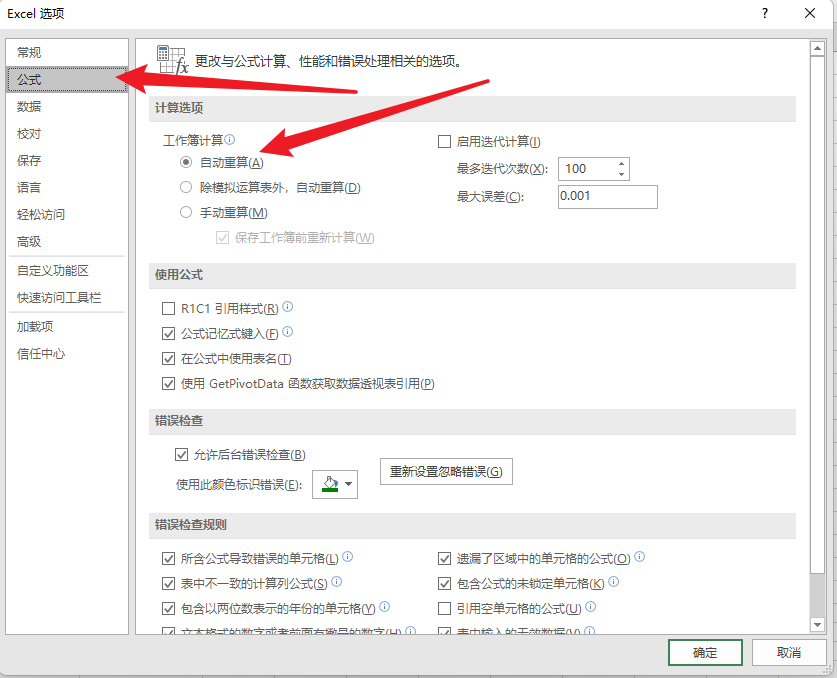The height and width of the screenshot is (678, 837).
Task: Click info icon after 遗漏了区域中的单元格的公式
Action: click(x=640, y=557)
